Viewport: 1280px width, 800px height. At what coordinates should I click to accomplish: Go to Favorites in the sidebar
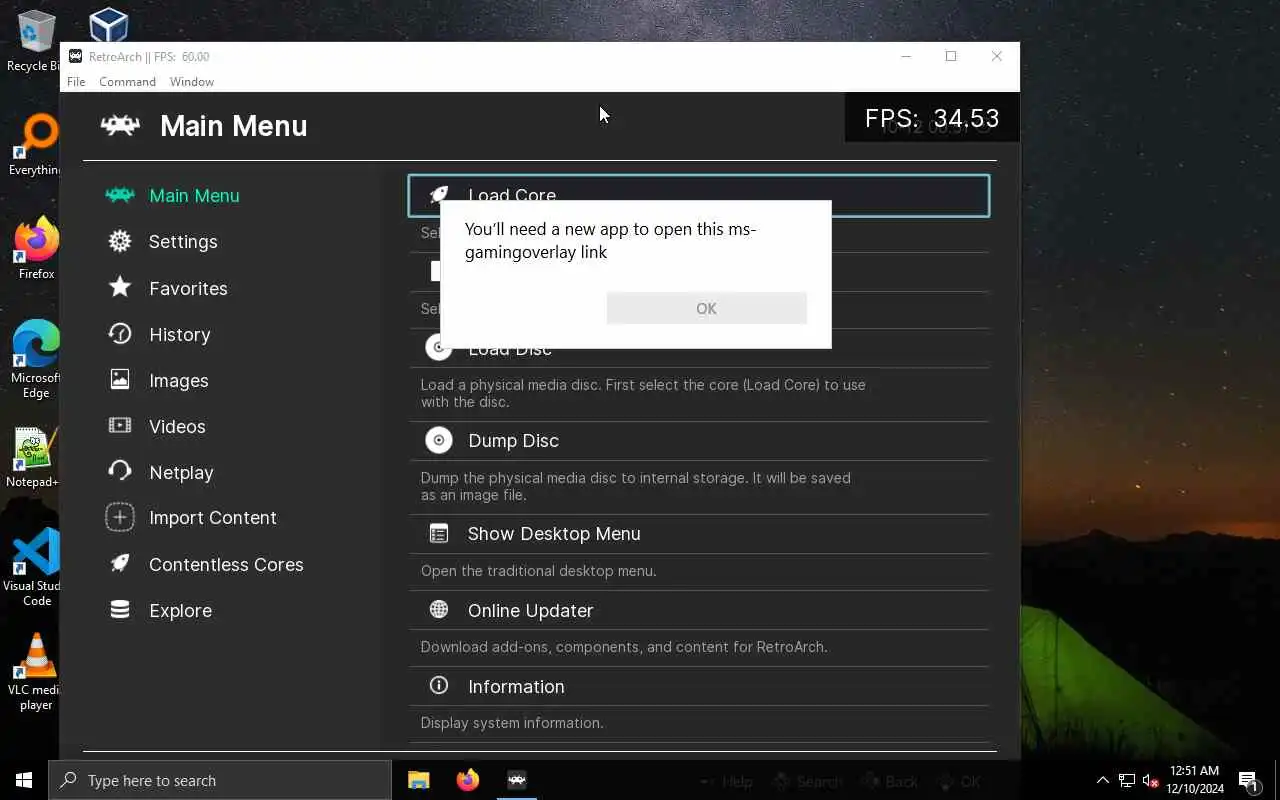point(188,288)
